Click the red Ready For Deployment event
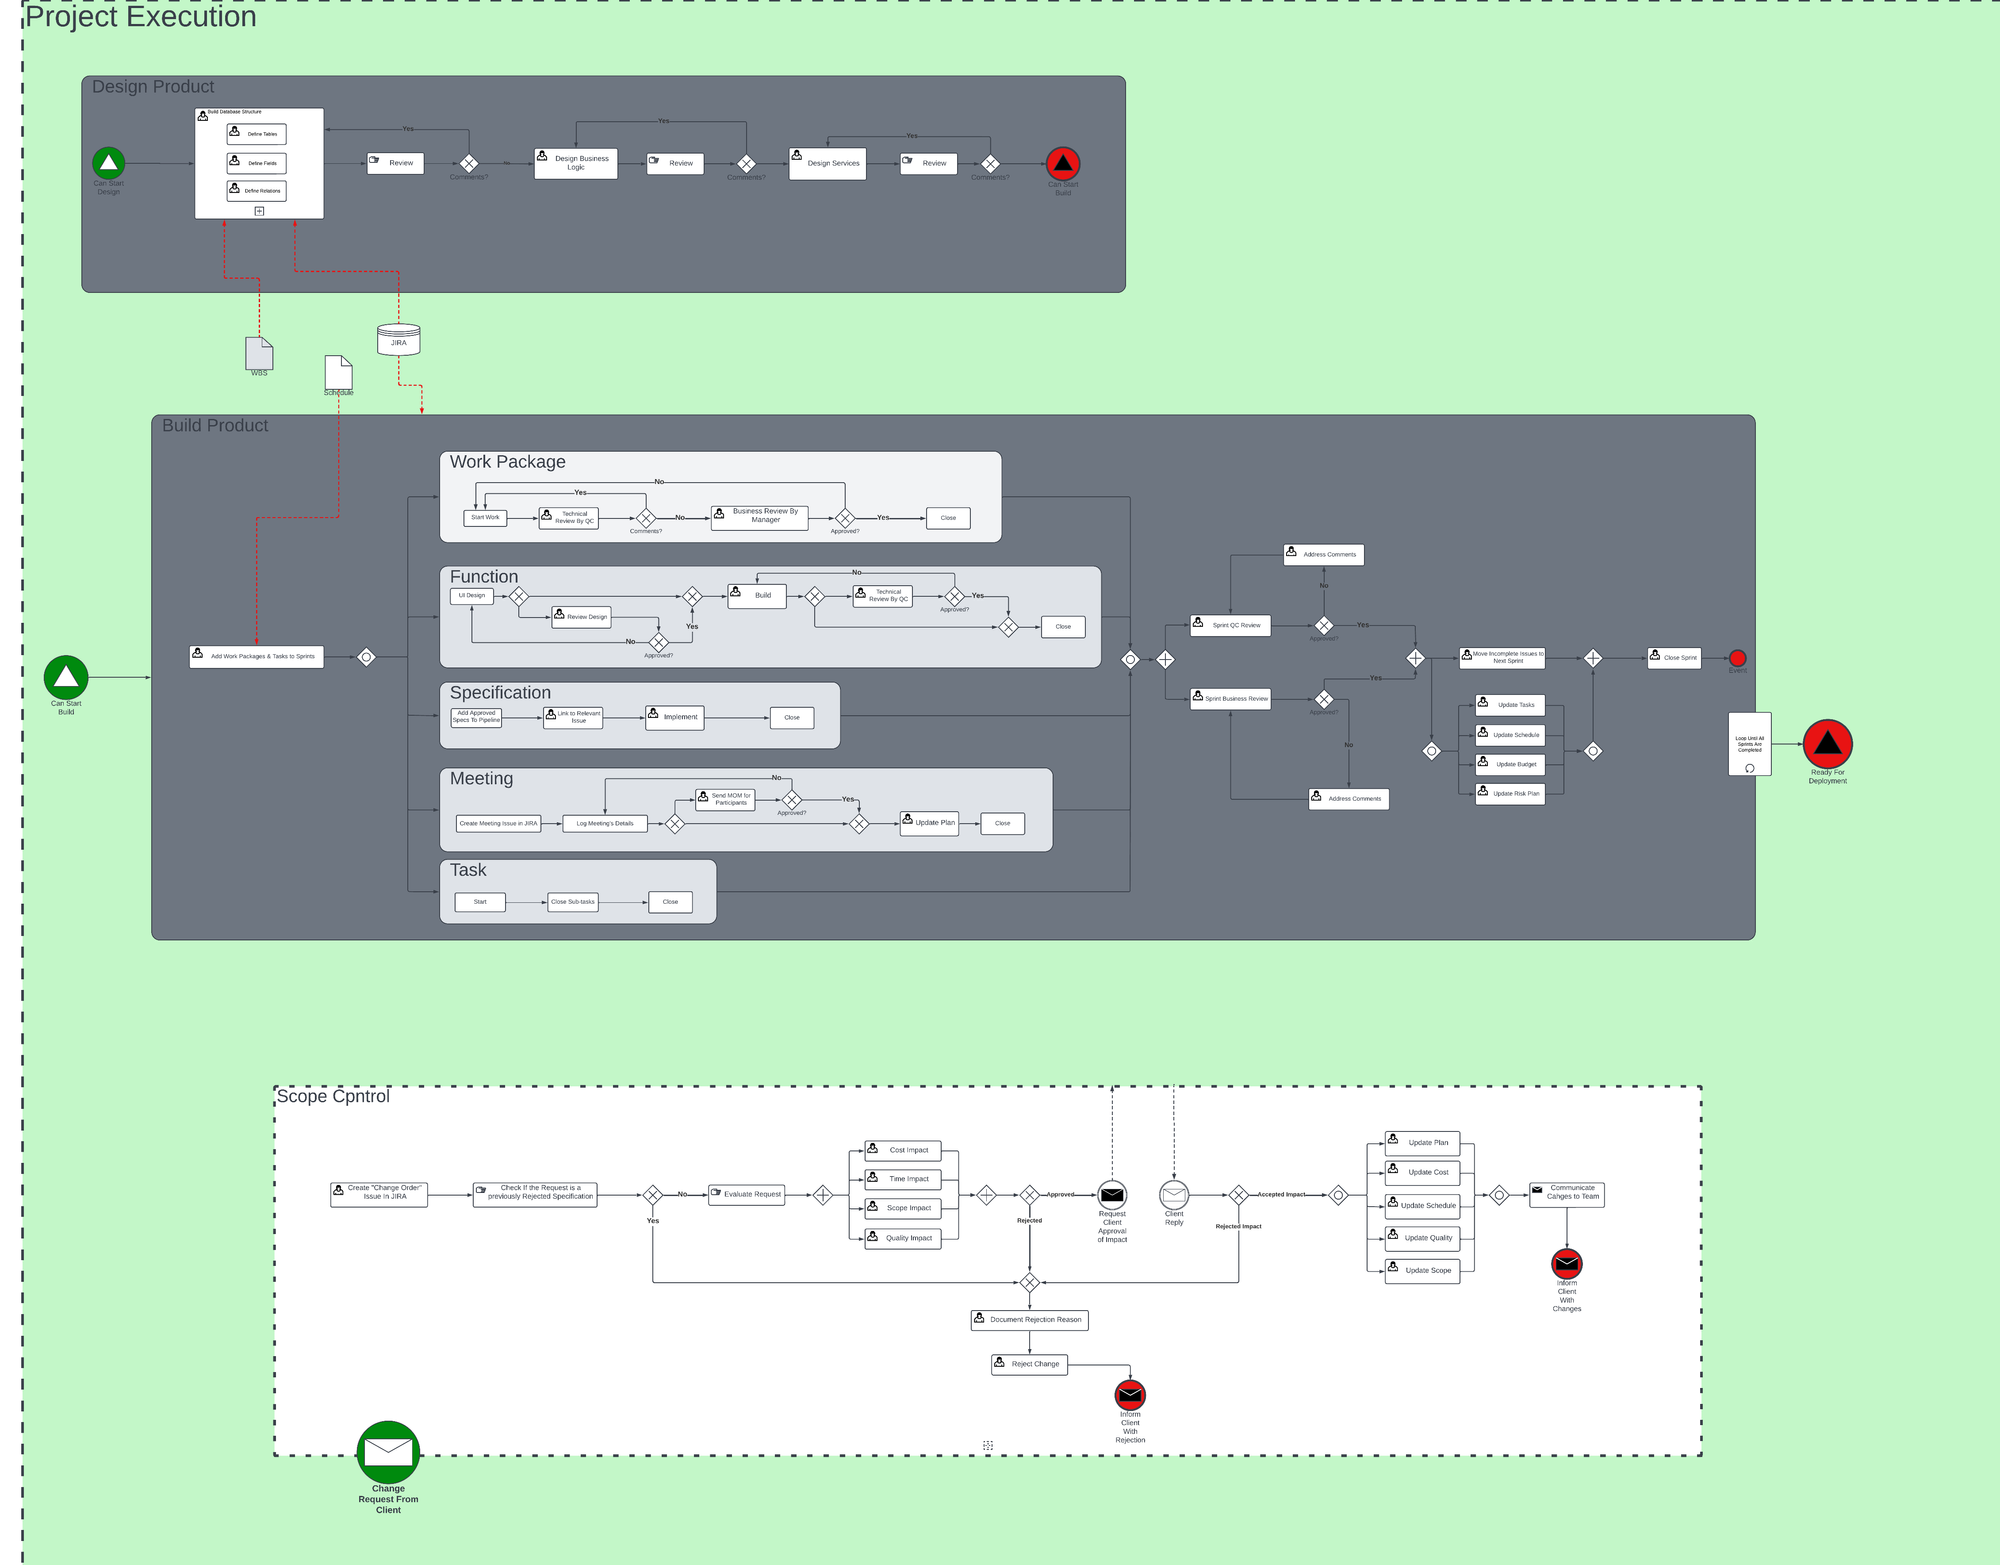 (x=1827, y=743)
